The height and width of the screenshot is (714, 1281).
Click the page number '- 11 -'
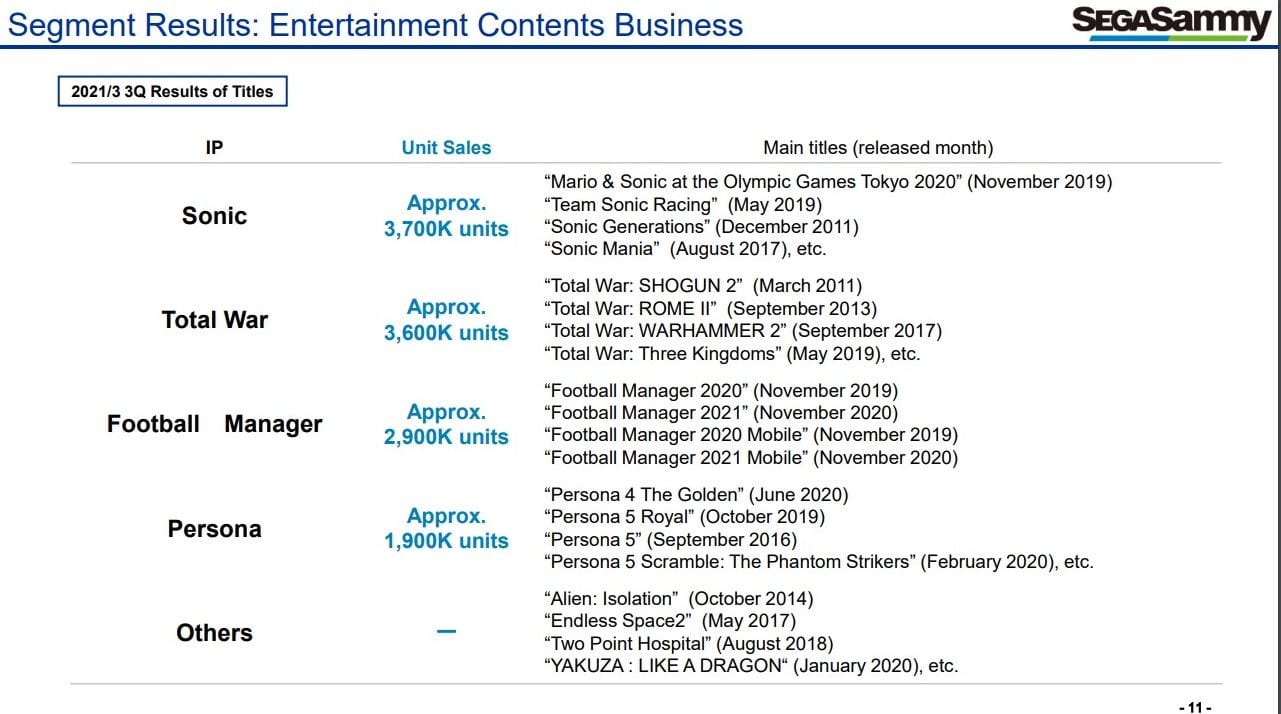1195,707
